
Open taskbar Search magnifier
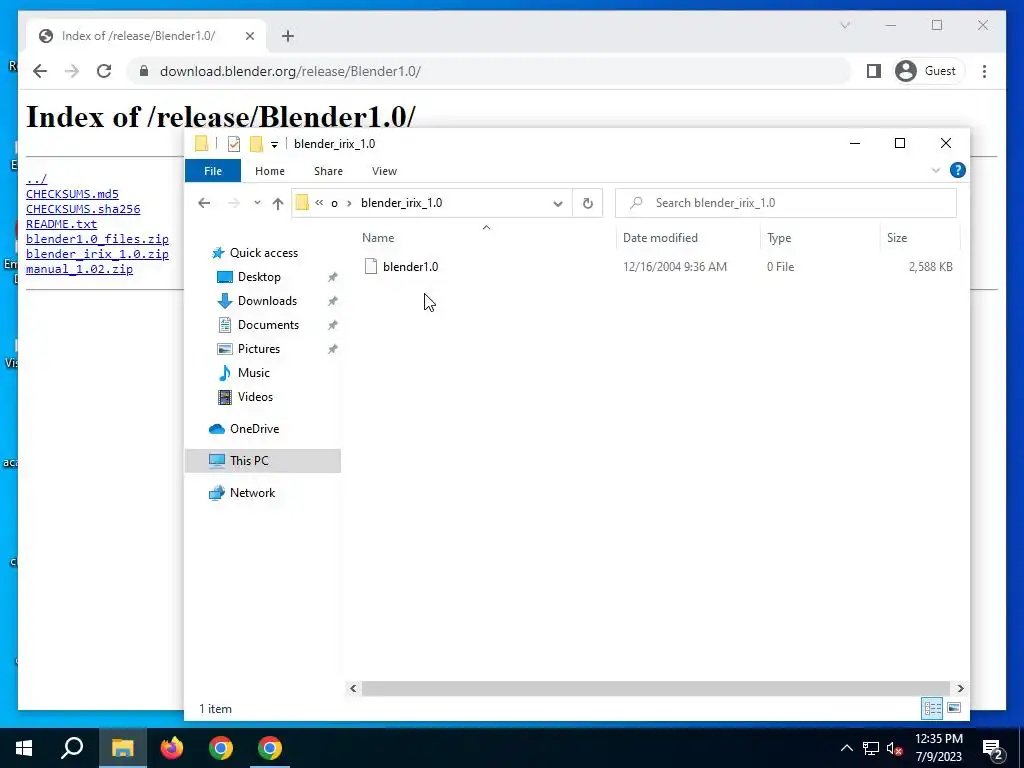pos(72,748)
